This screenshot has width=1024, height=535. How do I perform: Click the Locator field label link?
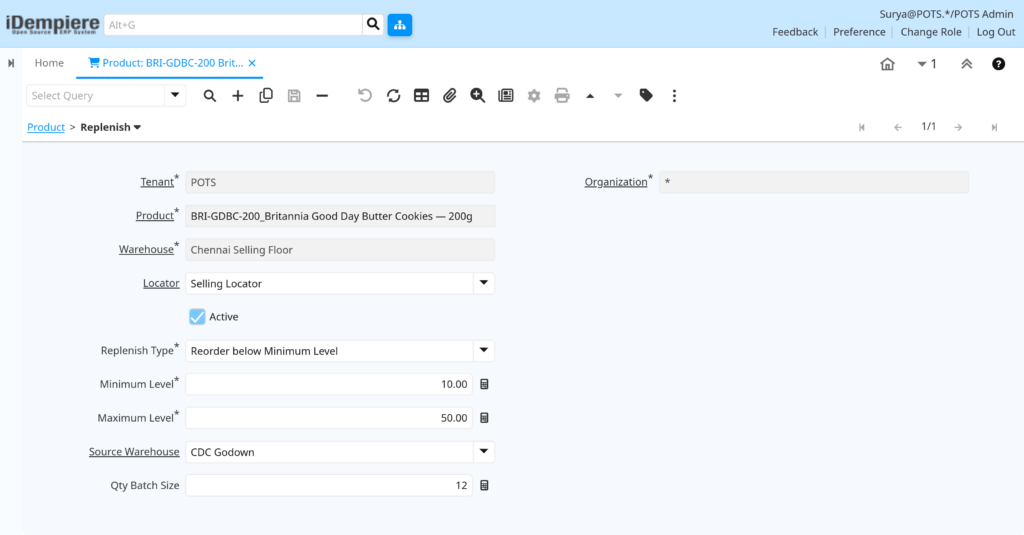pos(161,284)
